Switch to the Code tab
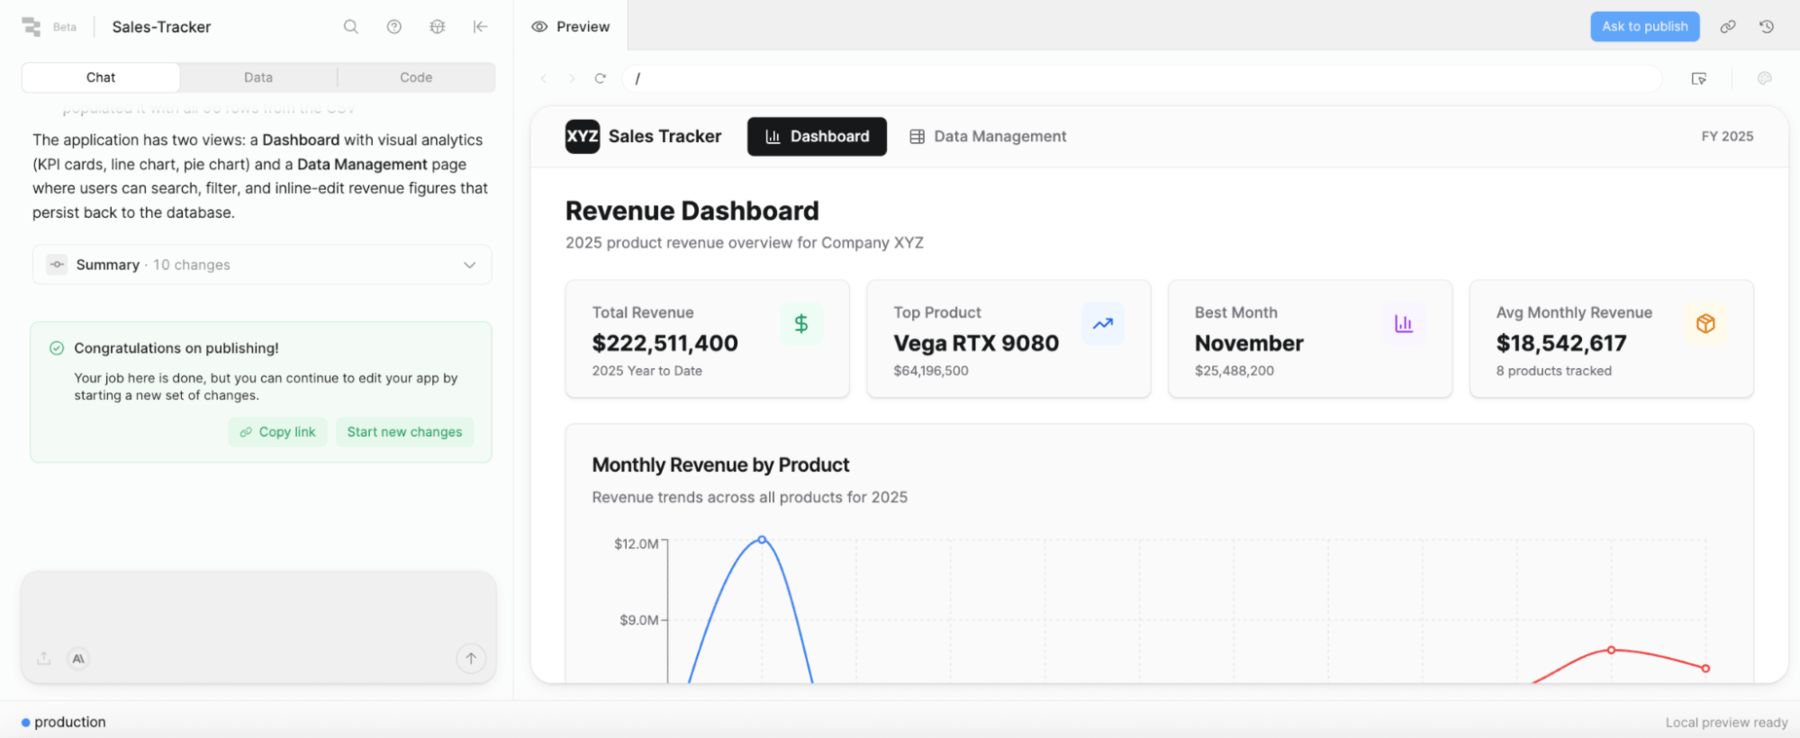Viewport: 1800px width, 738px height. click(416, 77)
